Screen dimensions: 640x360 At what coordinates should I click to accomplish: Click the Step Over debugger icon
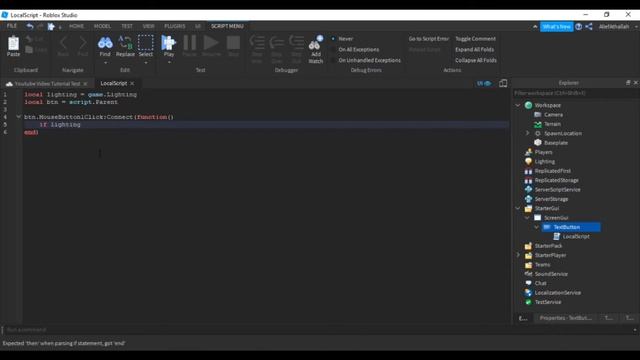tap(276, 42)
